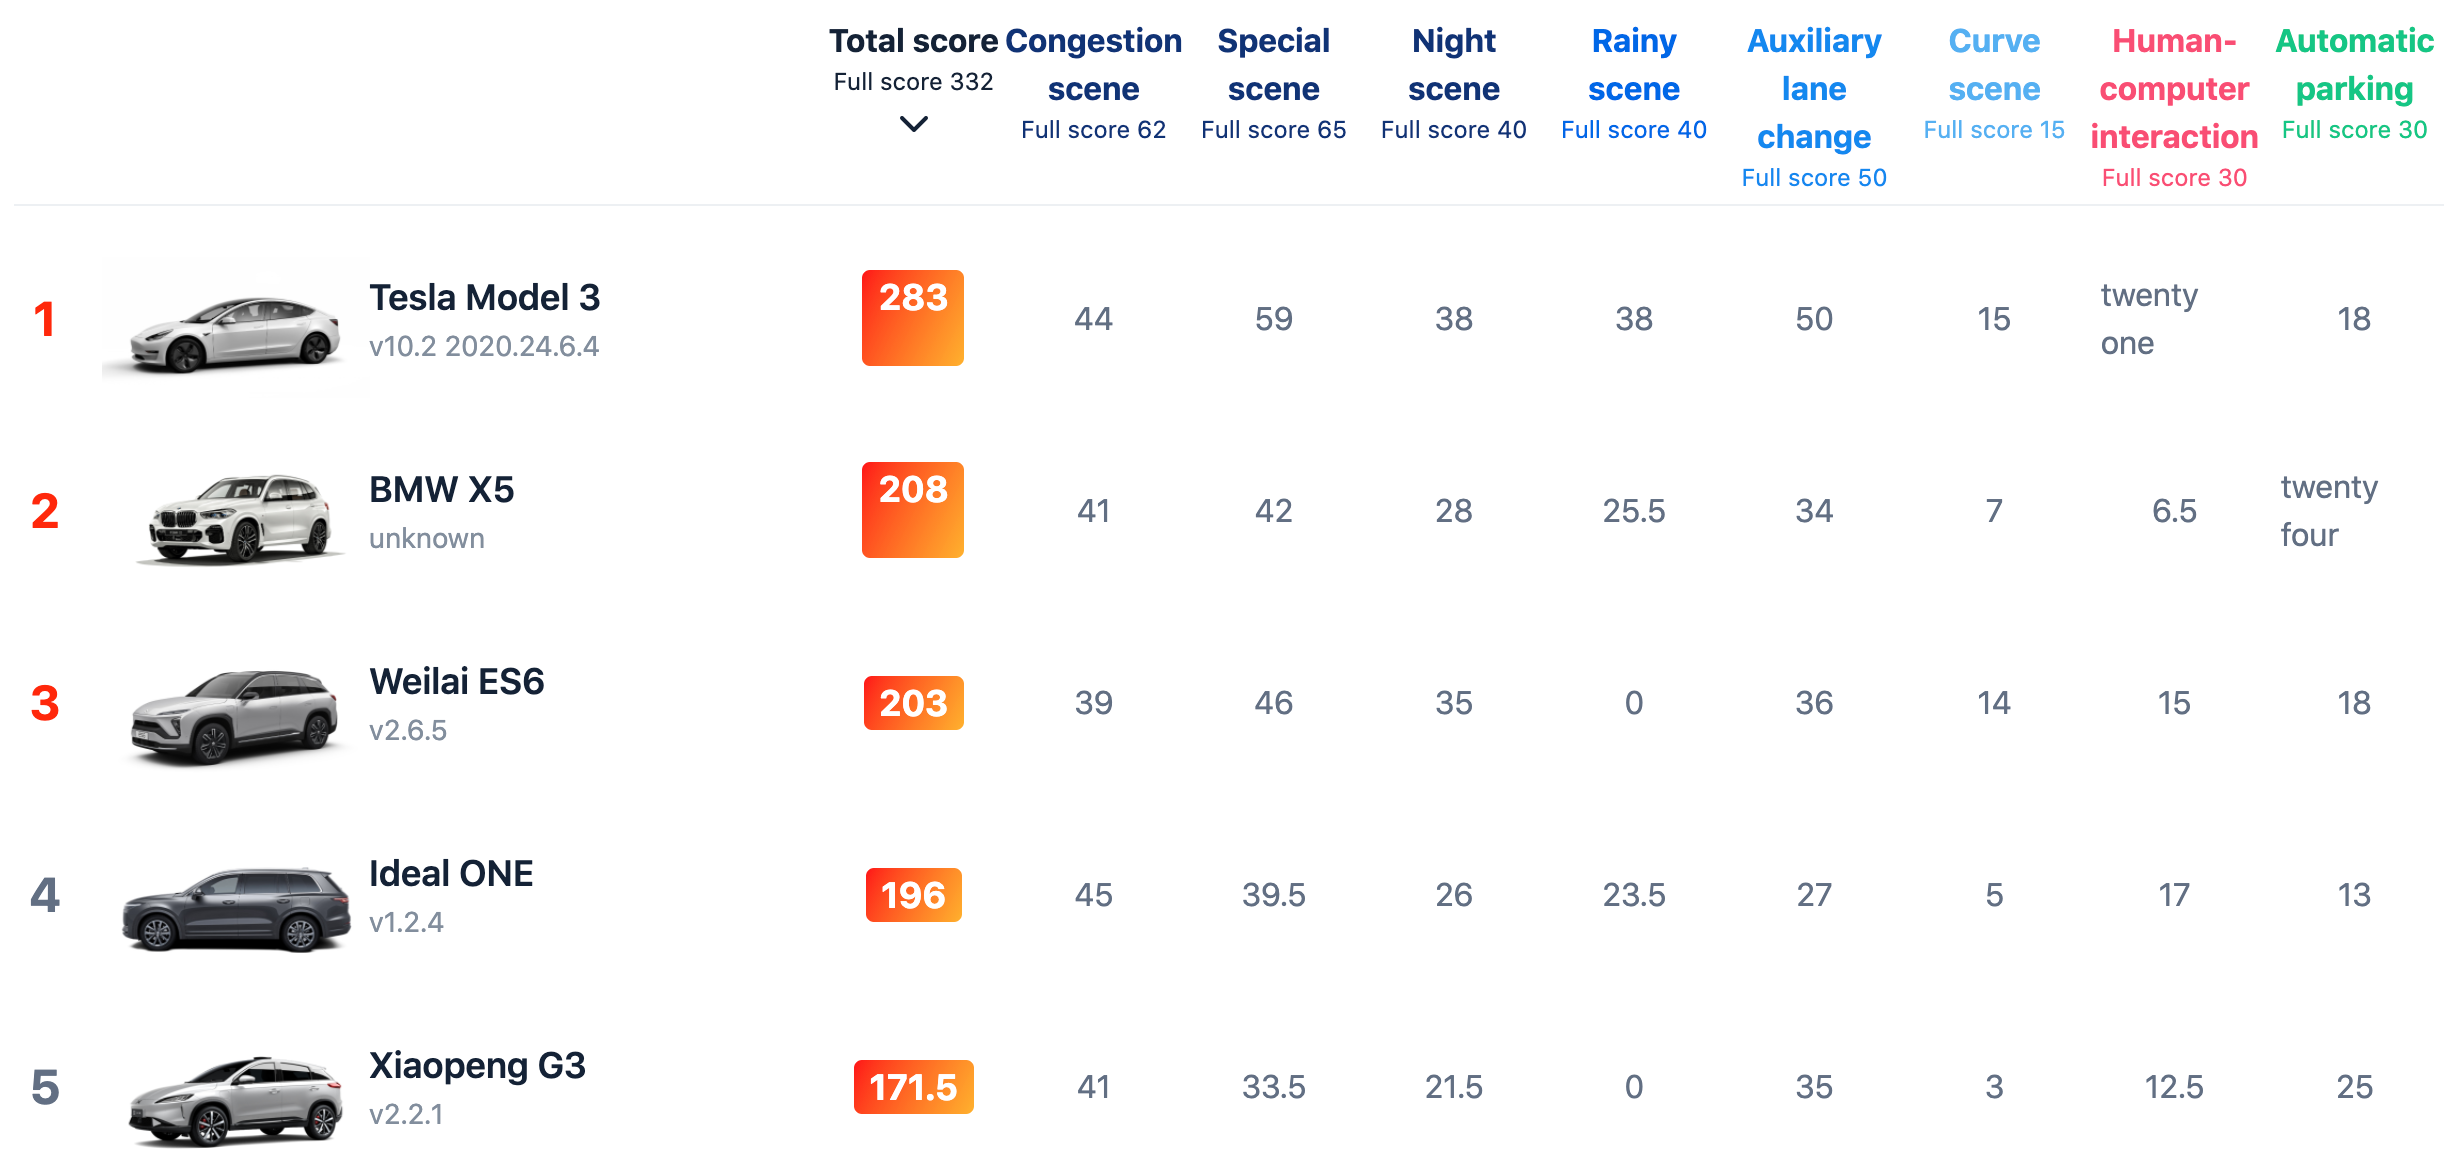Viewport: 2462px width, 1172px height.
Task: Select the Automatic parking header
Action: point(2353,65)
